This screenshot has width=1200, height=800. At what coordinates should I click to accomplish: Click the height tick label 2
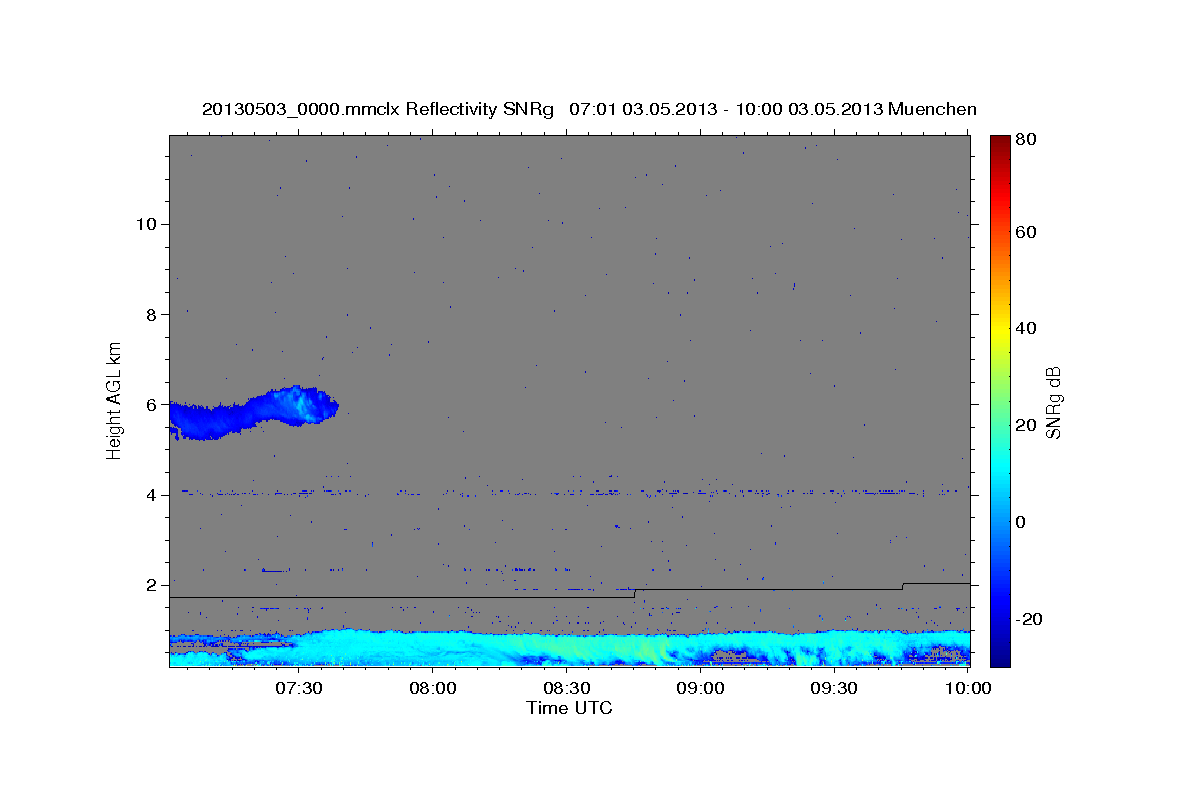(151, 585)
